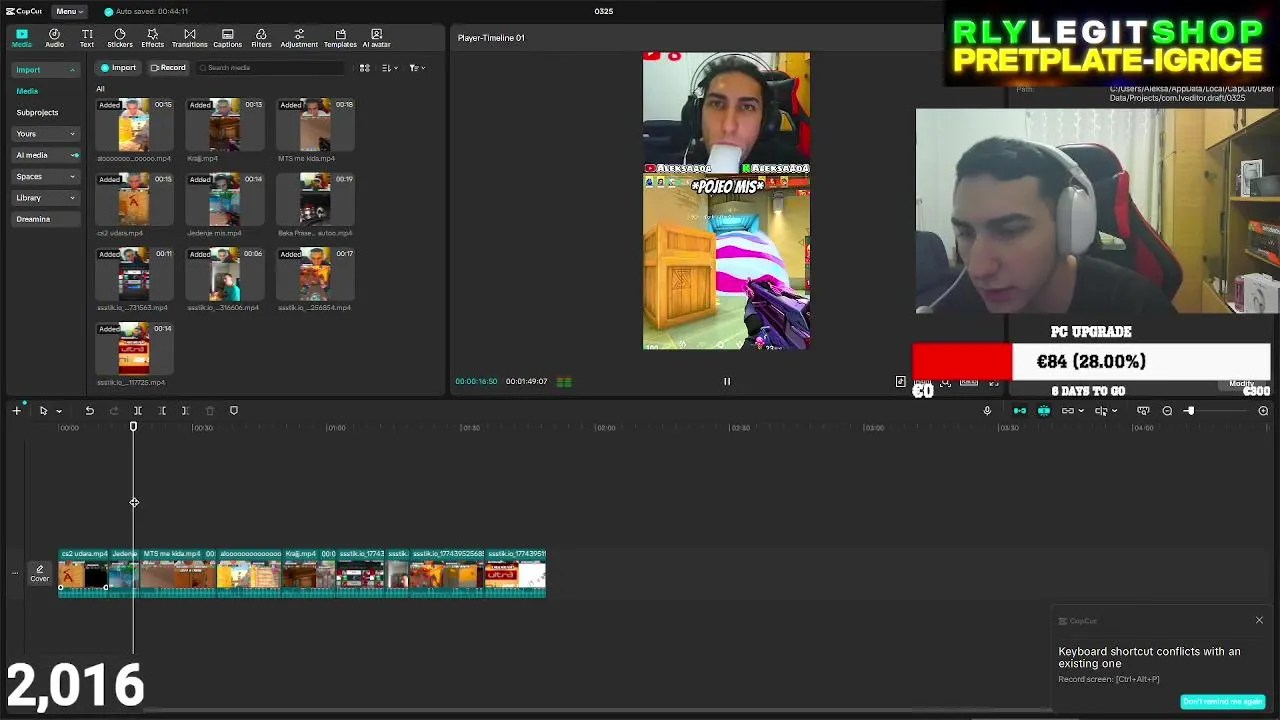Expand the Yours section
1280x720 pixels.
pos(45,134)
